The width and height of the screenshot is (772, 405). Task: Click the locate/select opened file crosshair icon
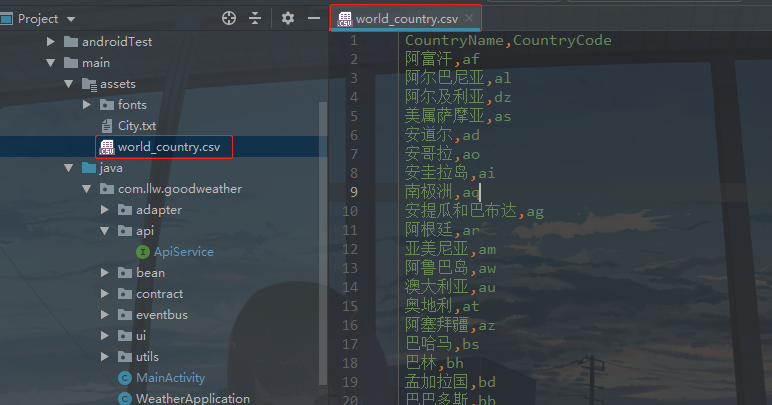[x=228, y=19]
